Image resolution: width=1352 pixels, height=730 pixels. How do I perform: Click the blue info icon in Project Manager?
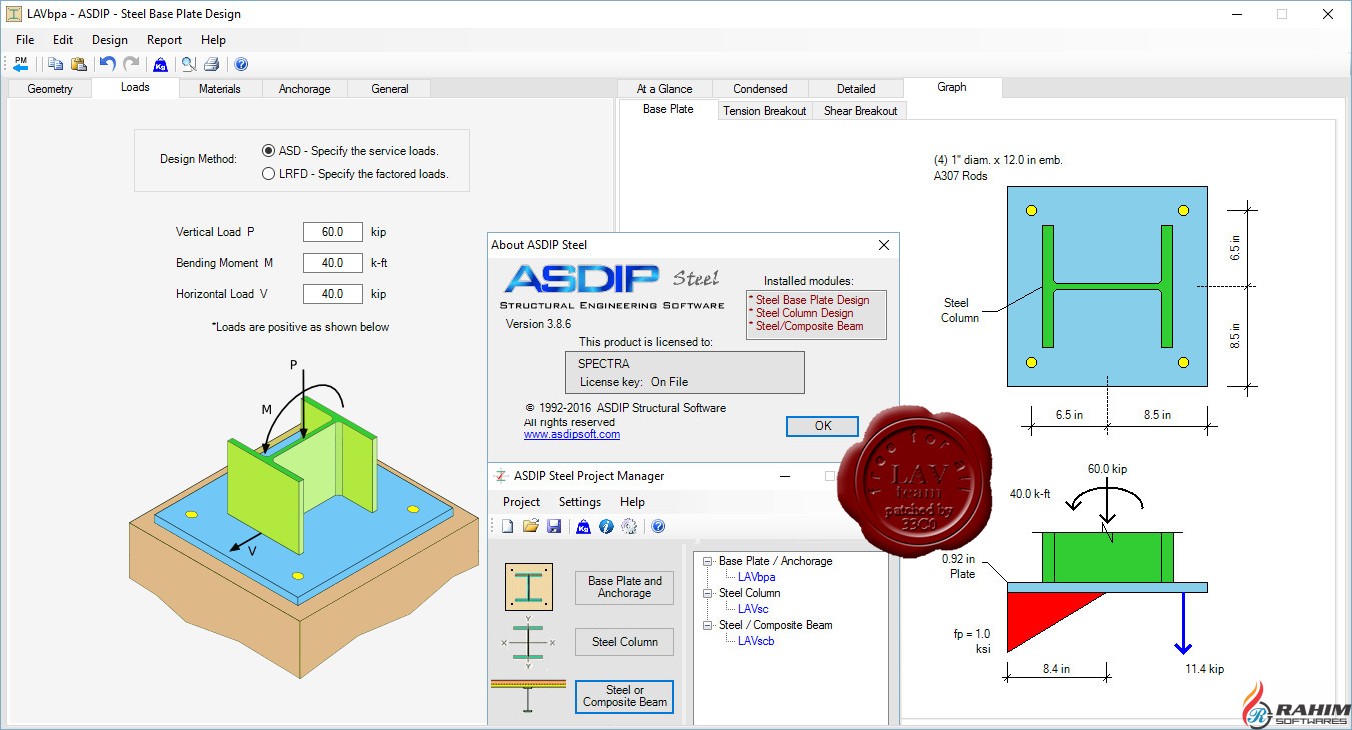coord(605,526)
